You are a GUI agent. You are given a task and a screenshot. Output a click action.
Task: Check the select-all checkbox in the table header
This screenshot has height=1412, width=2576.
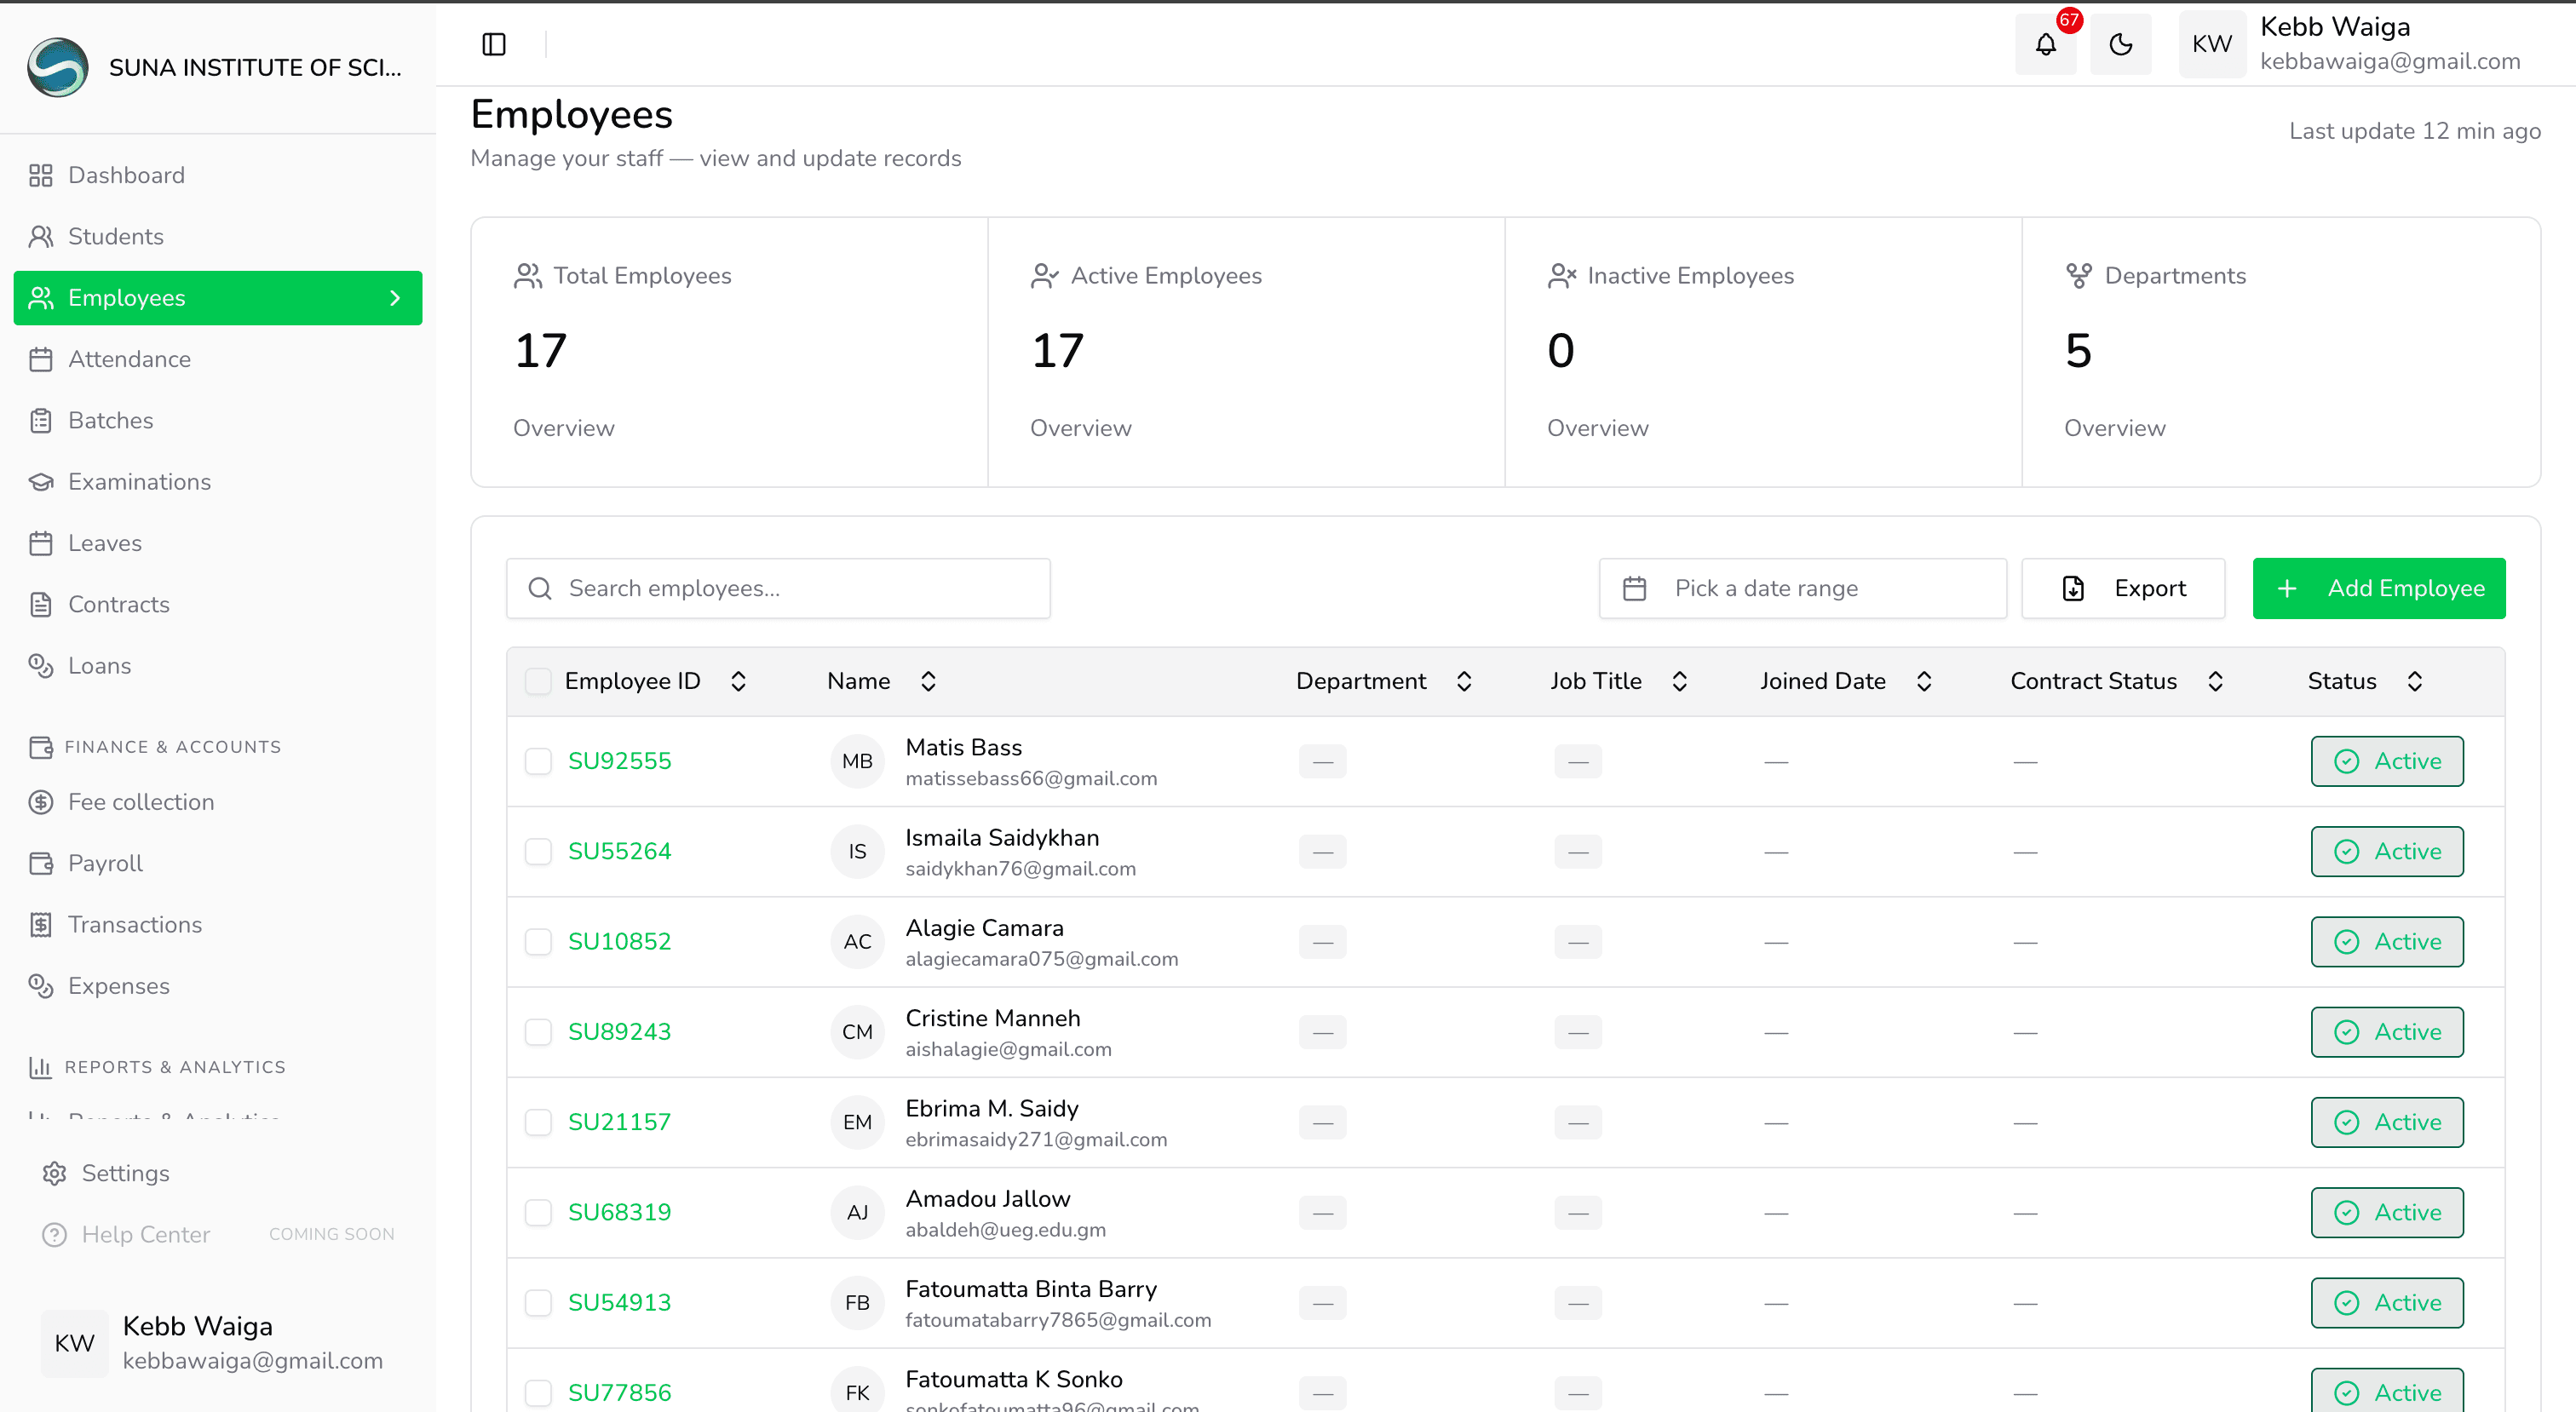click(538, 681)
